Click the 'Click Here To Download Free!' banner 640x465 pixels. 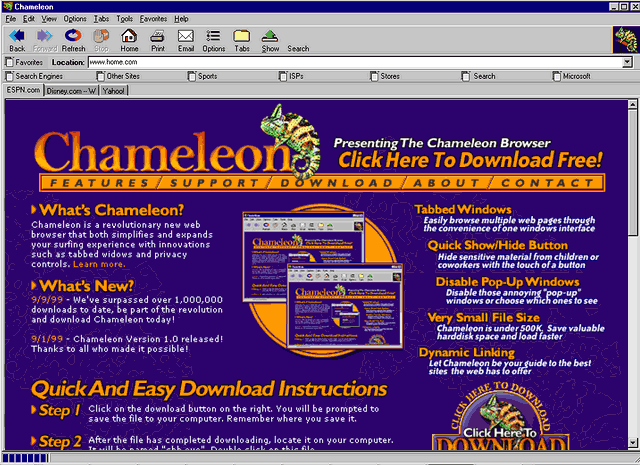[x=470, y=160]
